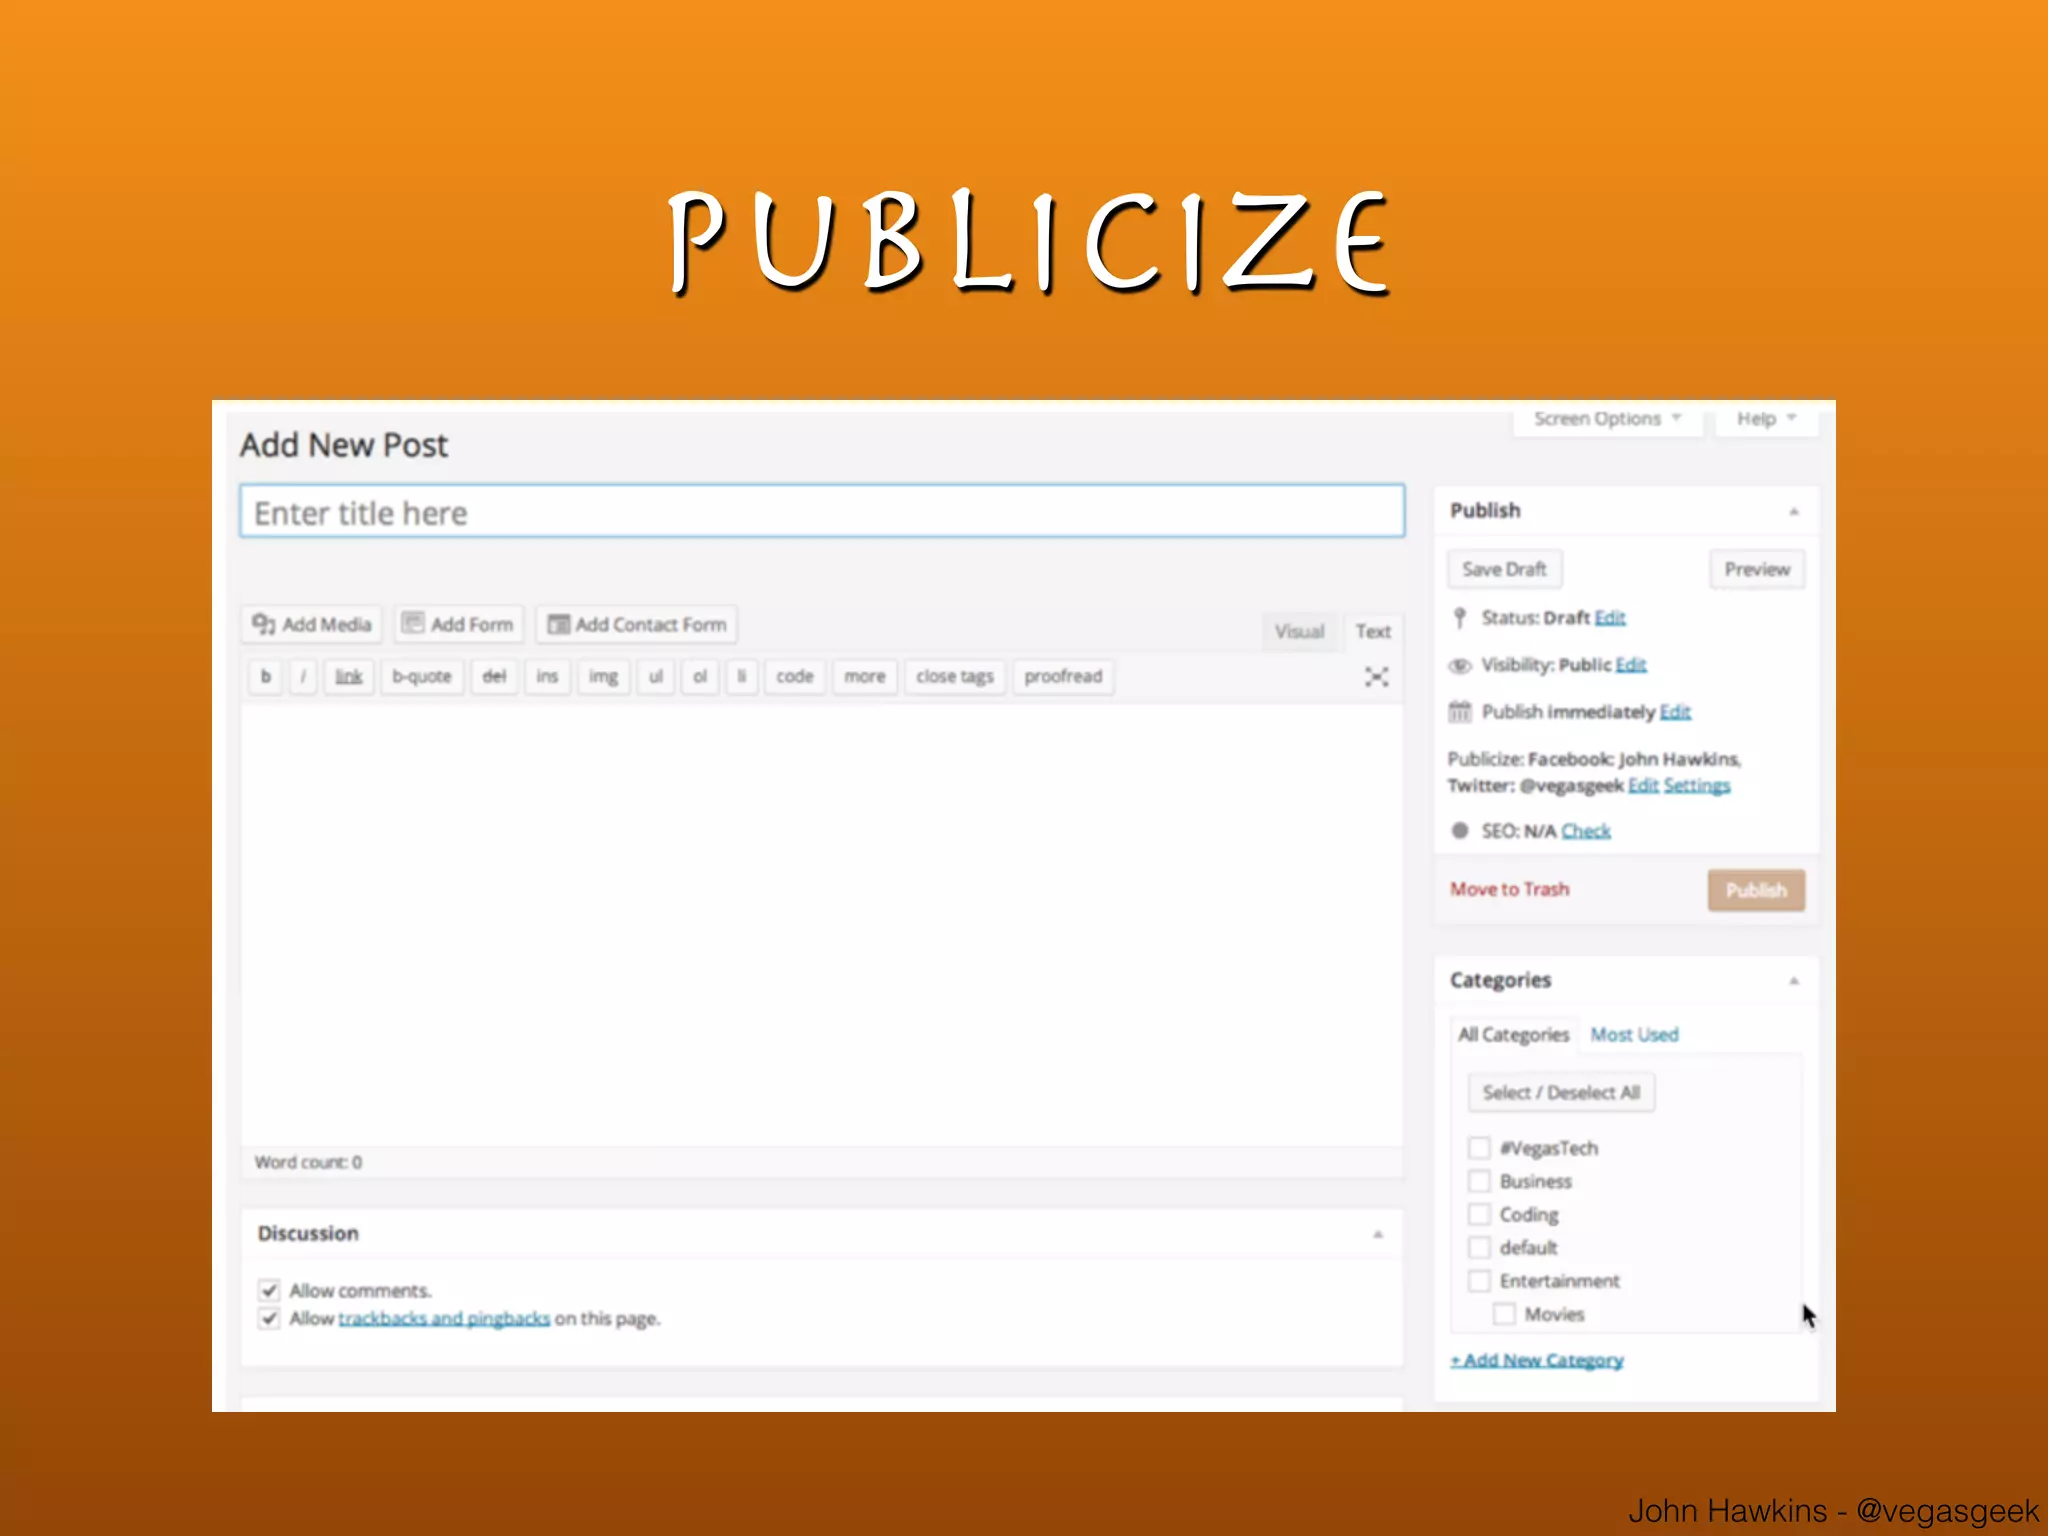Image resolution: width=2048 pixels, height=1536 pixels.
Task: Check the #VegasTech category checkbox
Action: [x=1479, y=1148]
